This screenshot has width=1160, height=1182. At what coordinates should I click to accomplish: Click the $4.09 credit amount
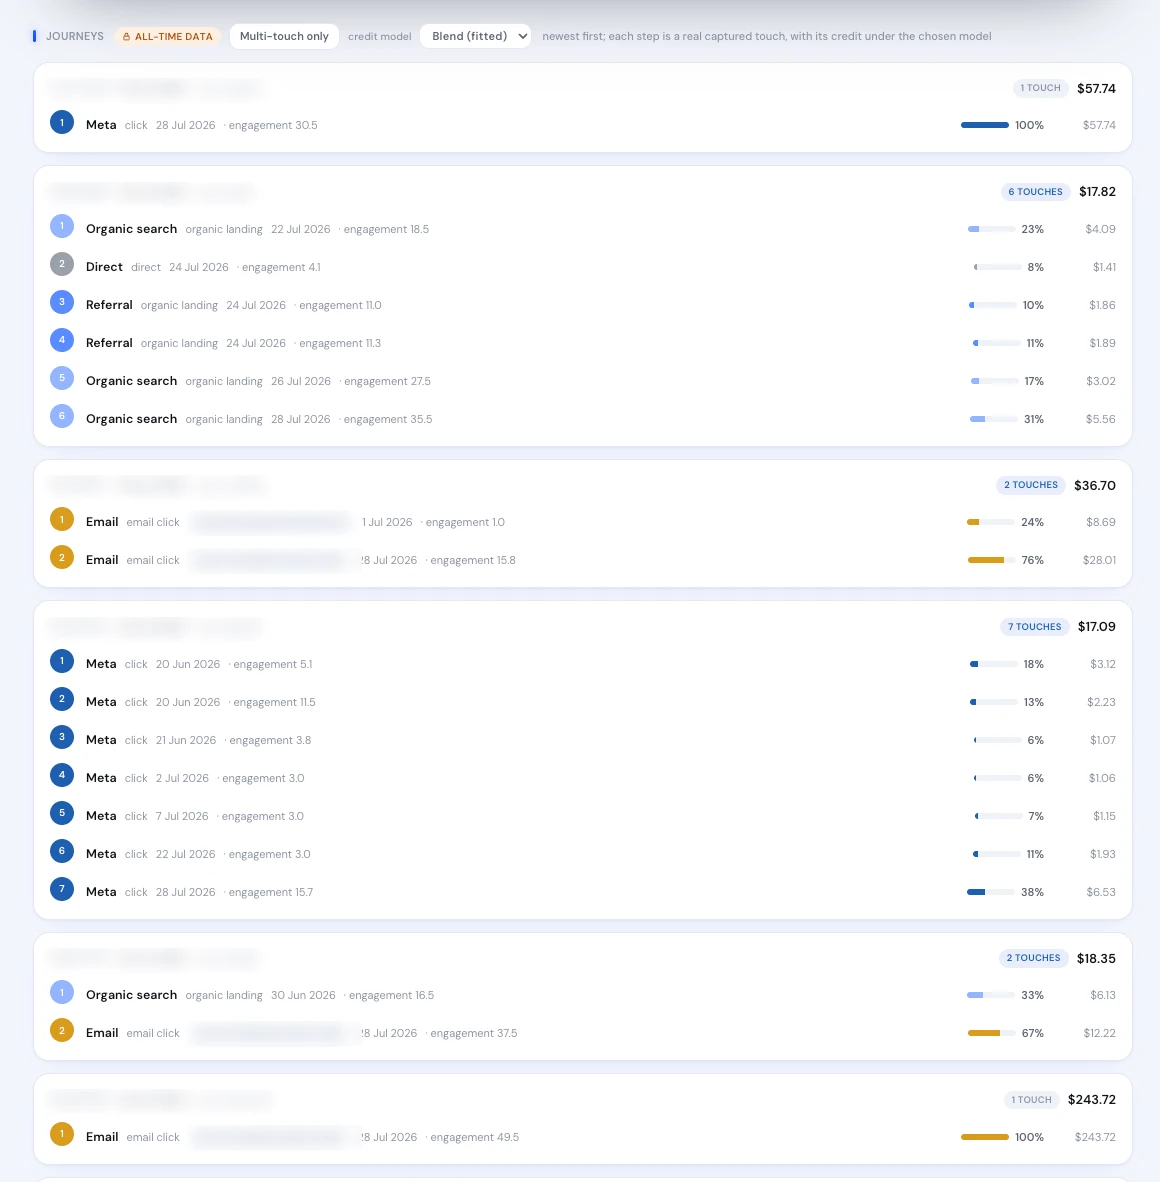pos(1100,229)
